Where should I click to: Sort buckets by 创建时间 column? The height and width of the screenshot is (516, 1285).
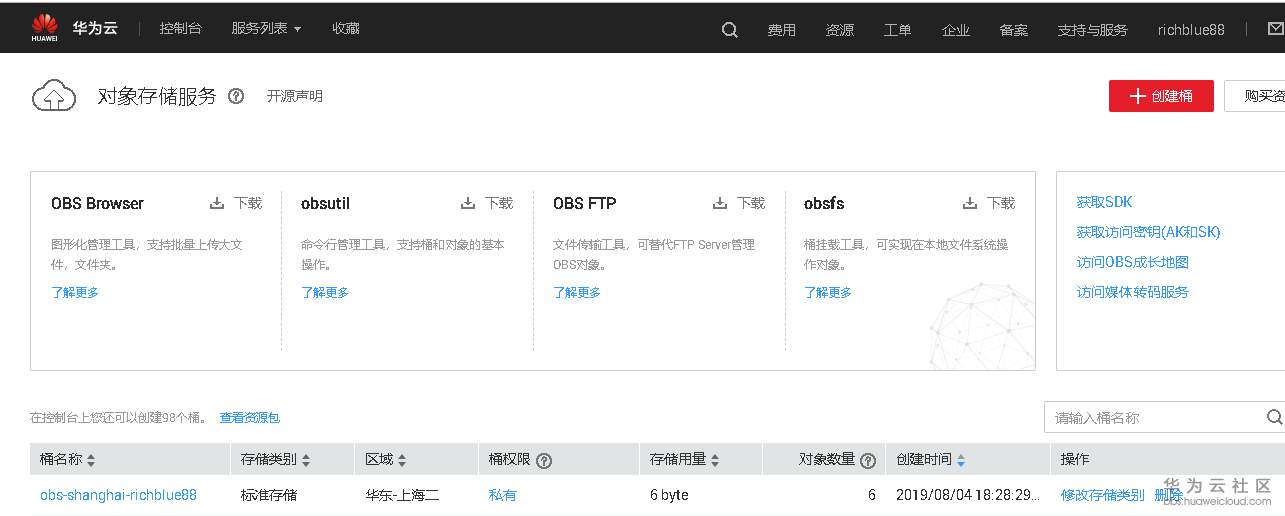pyautogui.click(x=961, y=461)
